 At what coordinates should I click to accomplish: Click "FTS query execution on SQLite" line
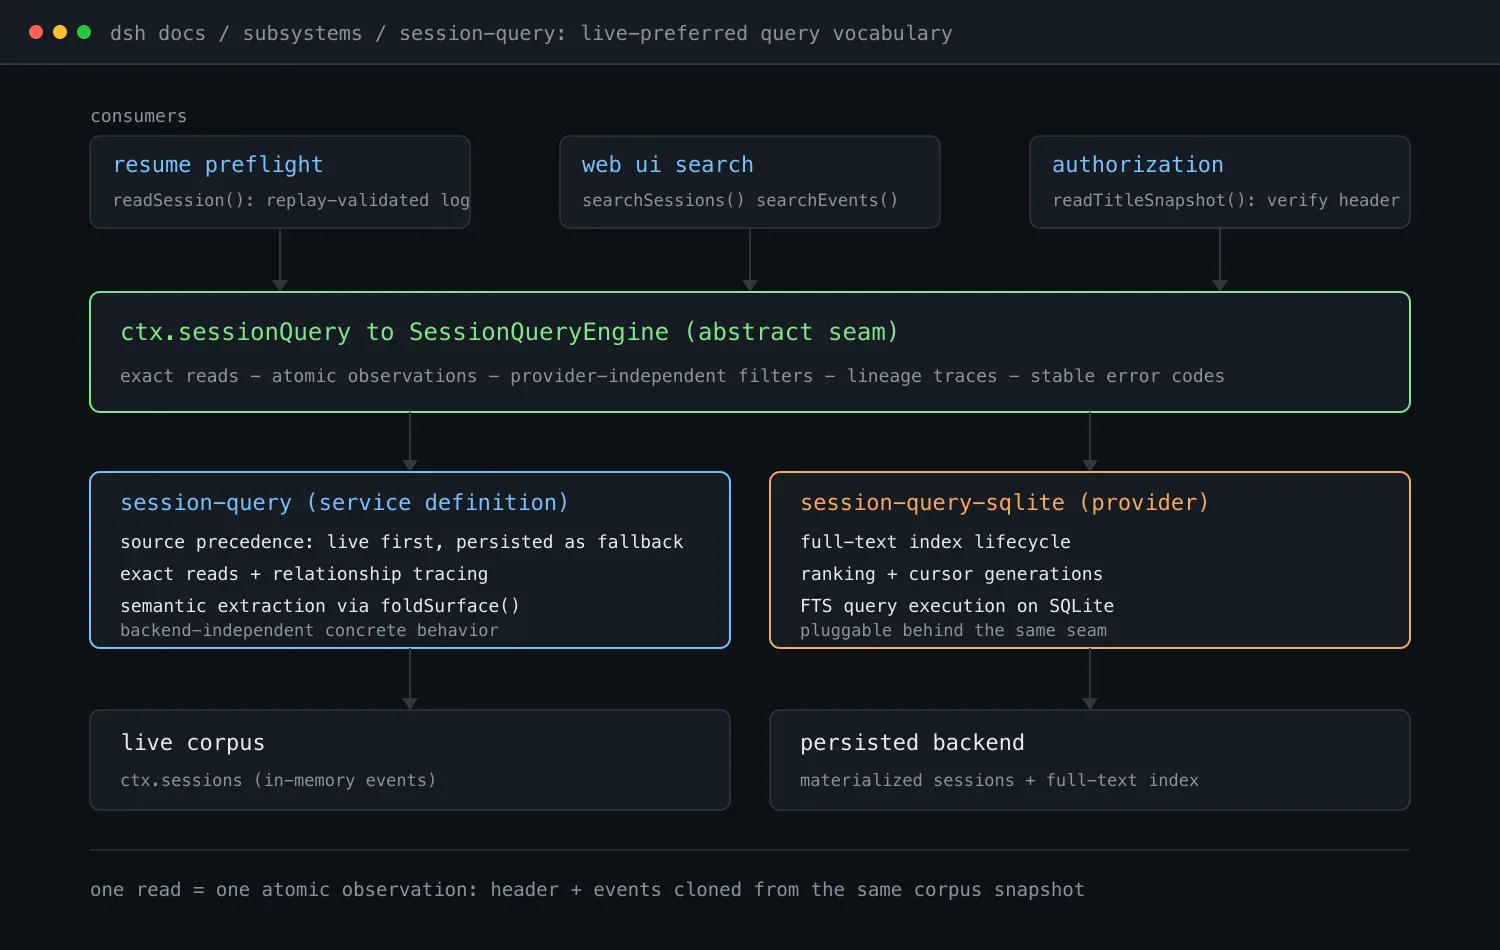pyautogui.click(x=957, y=606)
